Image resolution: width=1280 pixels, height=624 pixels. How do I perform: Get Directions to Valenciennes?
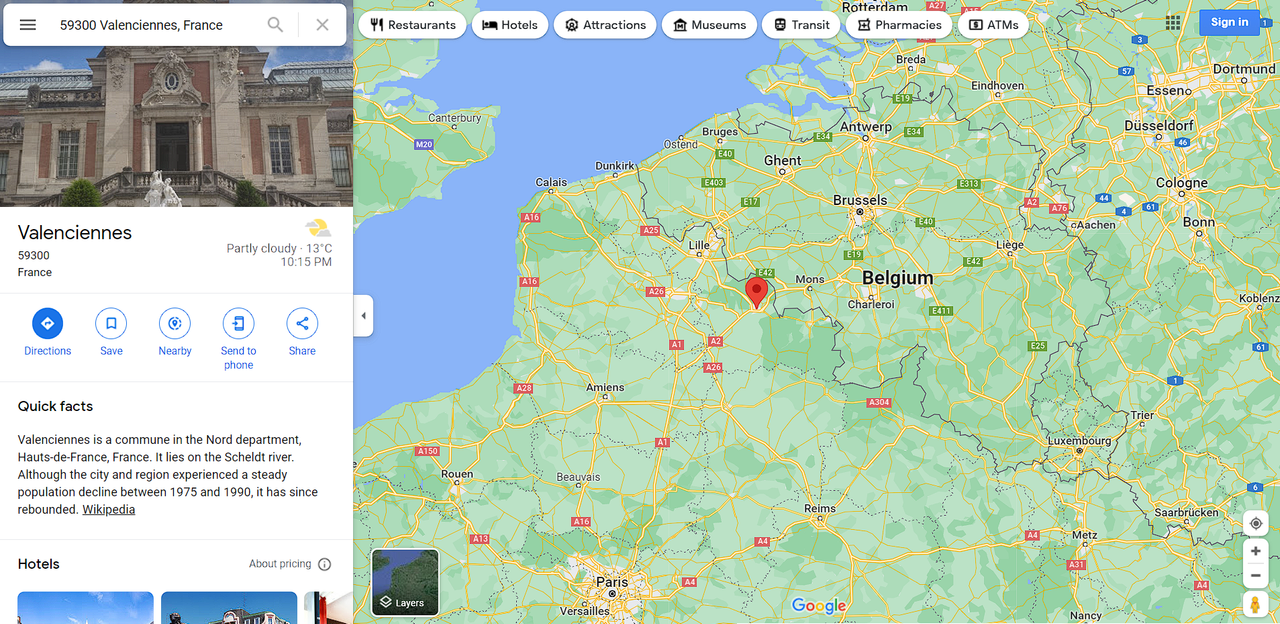point(47,332)
